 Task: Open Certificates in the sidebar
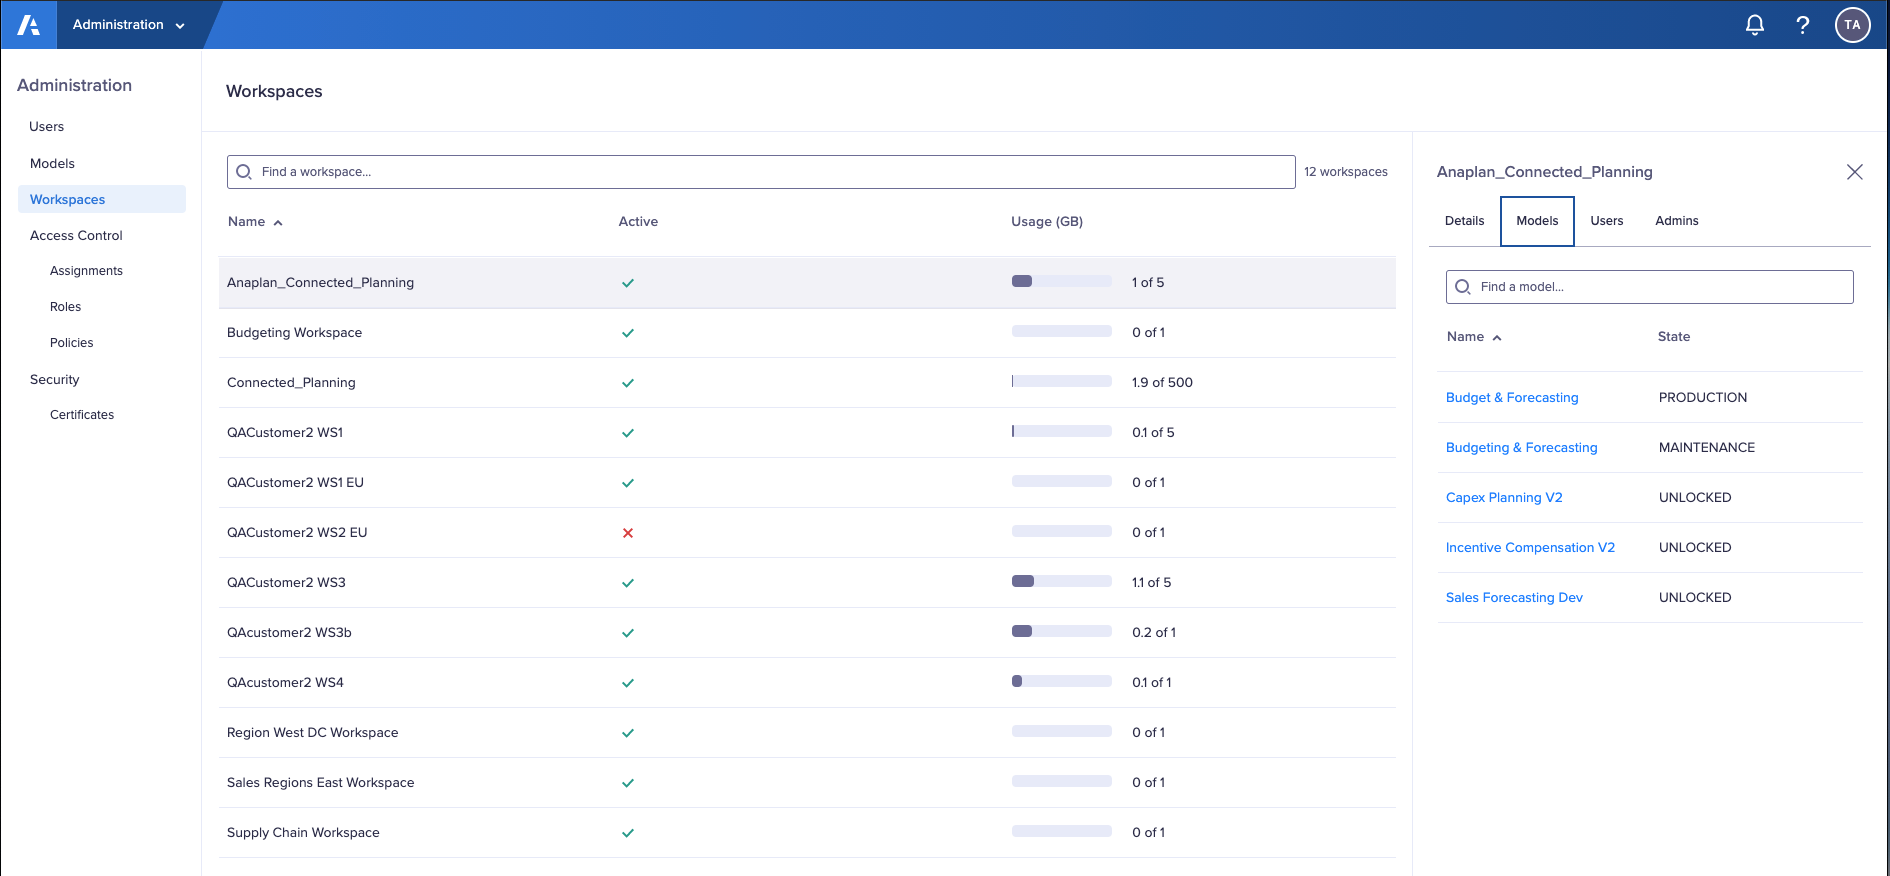pyautogui.click(x=82, y=415)
